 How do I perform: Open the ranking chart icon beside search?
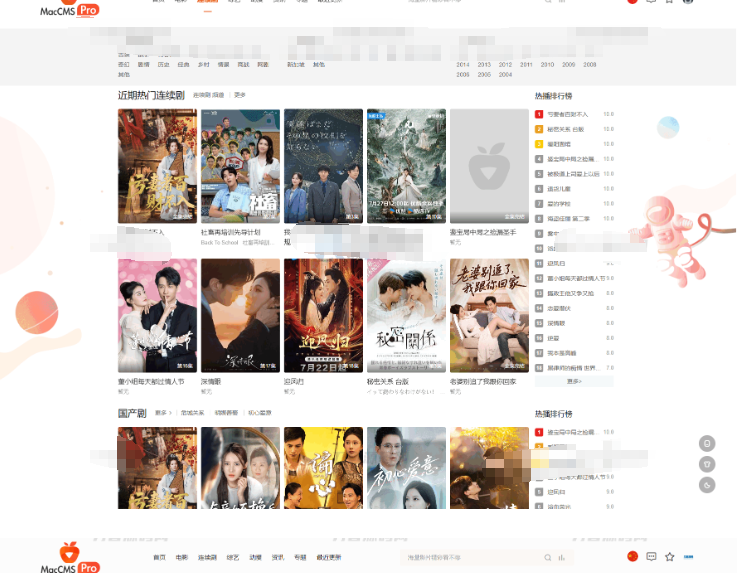[x=561, y=557]
